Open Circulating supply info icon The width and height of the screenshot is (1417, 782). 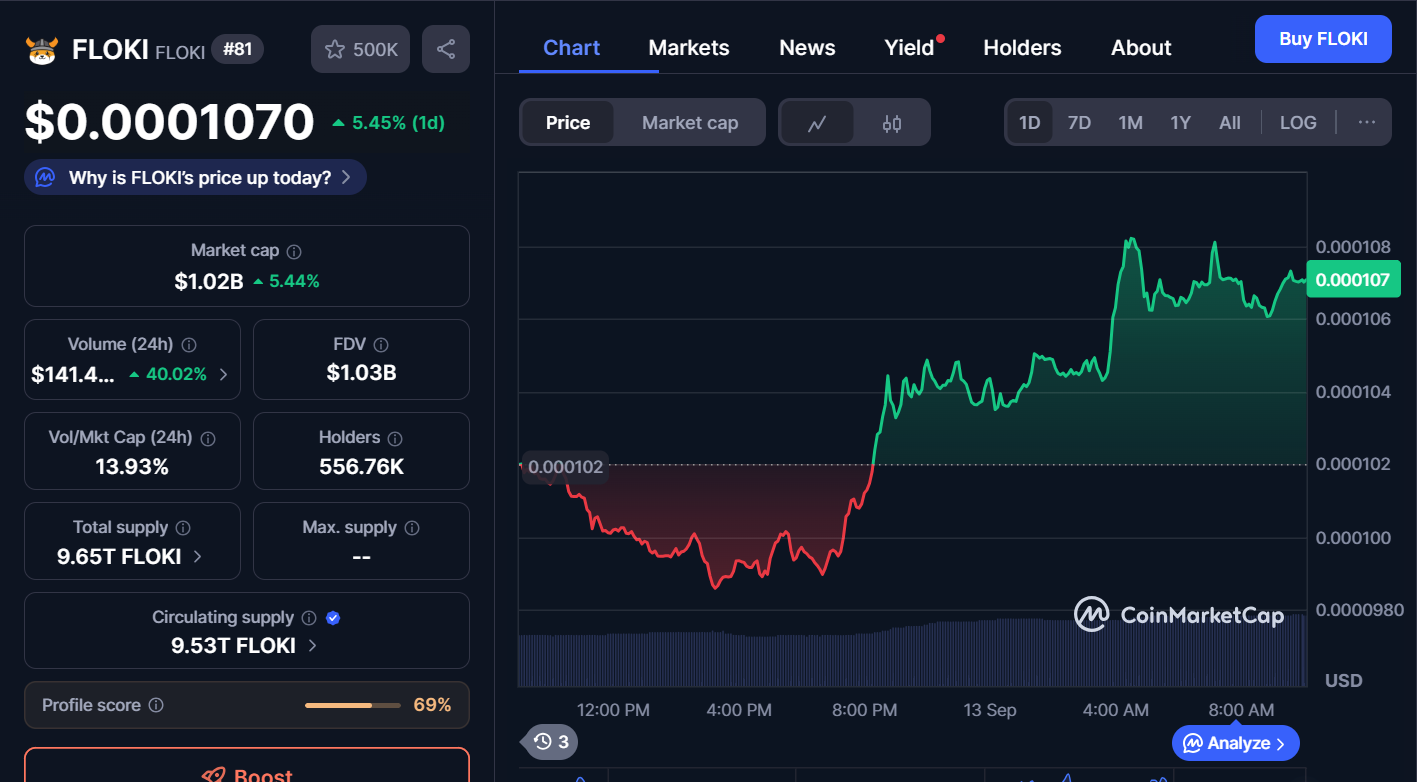[309, 618]
